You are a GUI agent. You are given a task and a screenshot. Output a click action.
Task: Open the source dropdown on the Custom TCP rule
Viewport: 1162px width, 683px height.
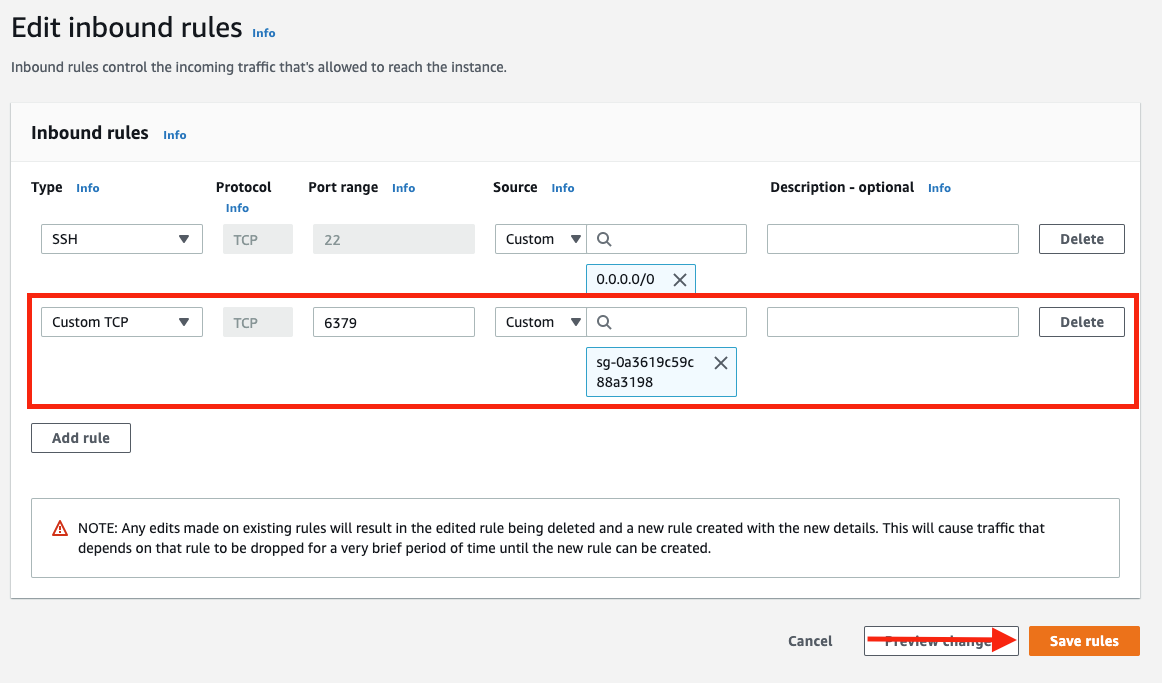pyautogui.click(x=540, y=321)
